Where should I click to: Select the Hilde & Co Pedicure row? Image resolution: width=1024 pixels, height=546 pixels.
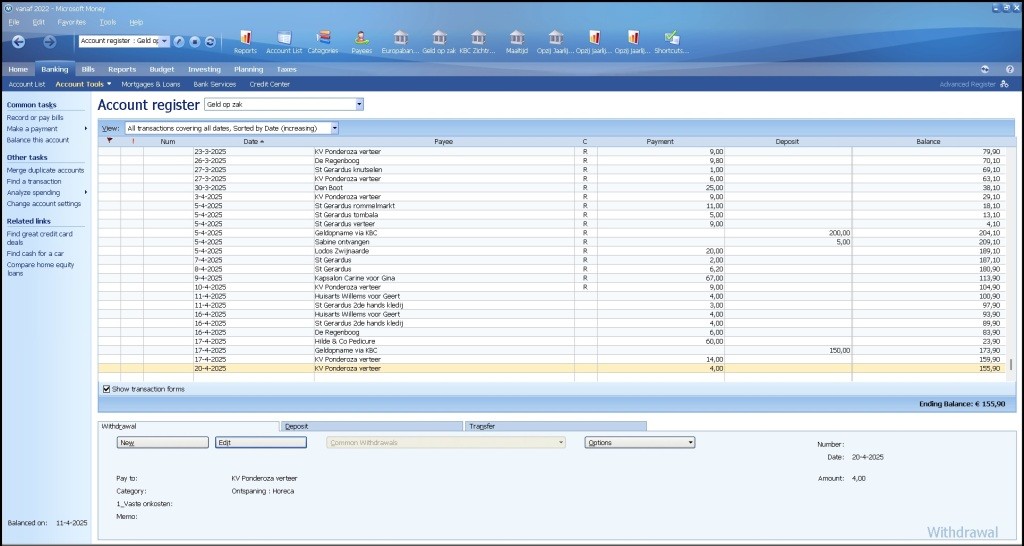[552, 341]
